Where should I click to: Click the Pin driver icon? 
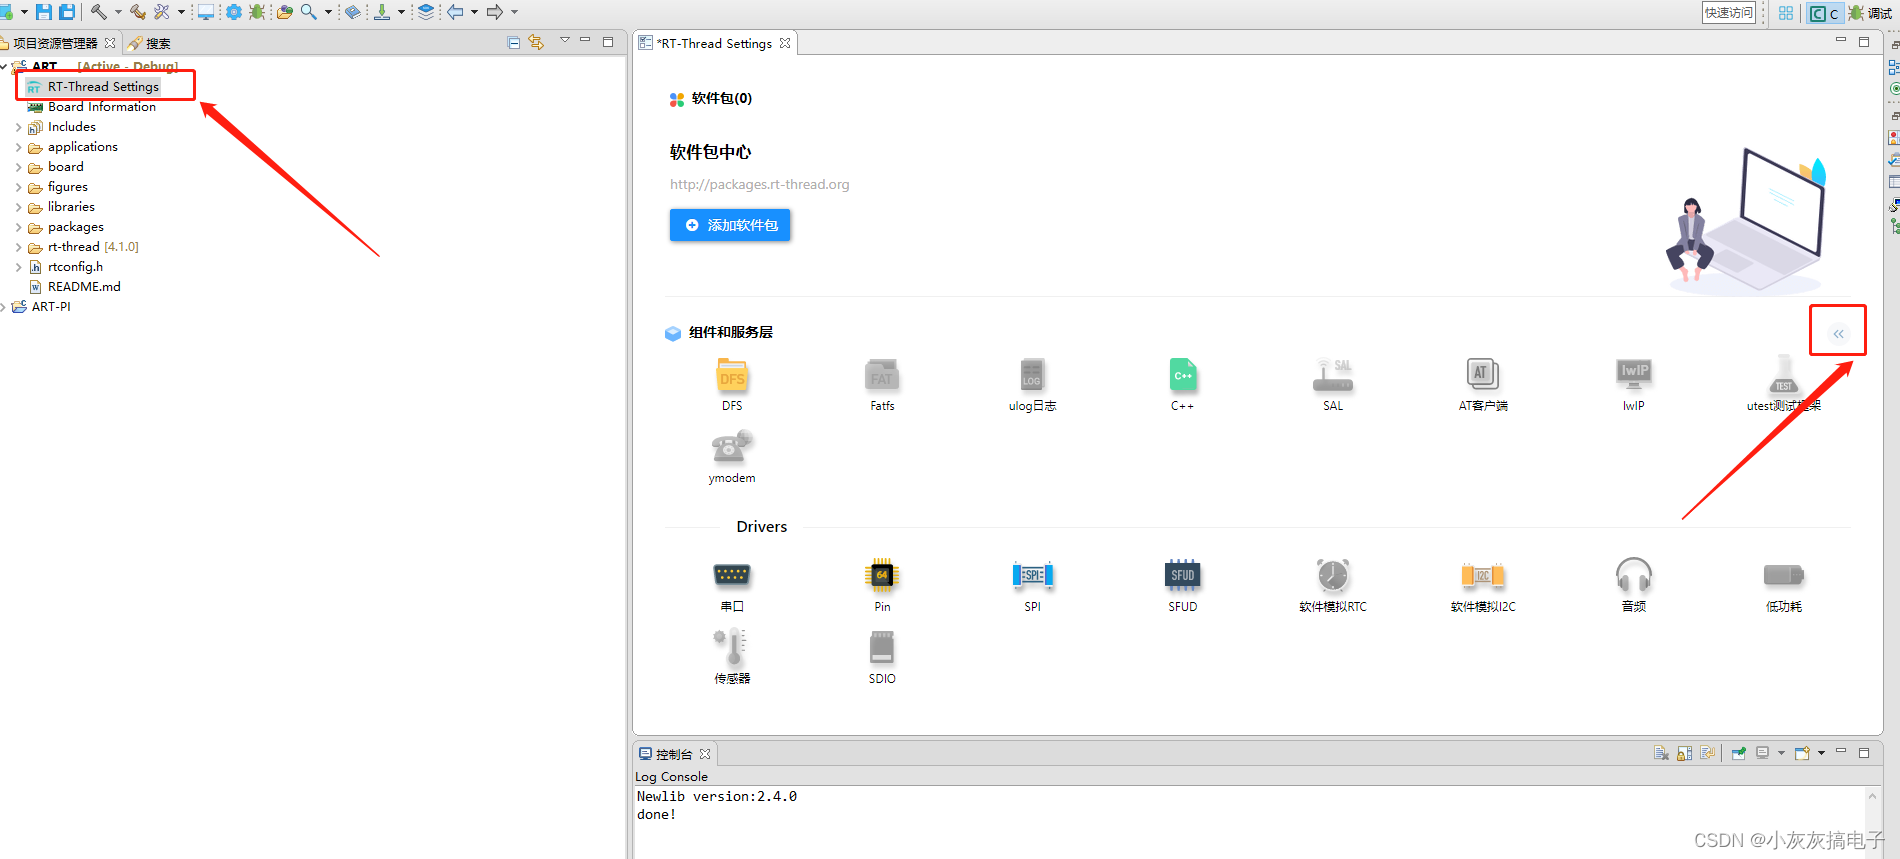(x=882, y=576)
